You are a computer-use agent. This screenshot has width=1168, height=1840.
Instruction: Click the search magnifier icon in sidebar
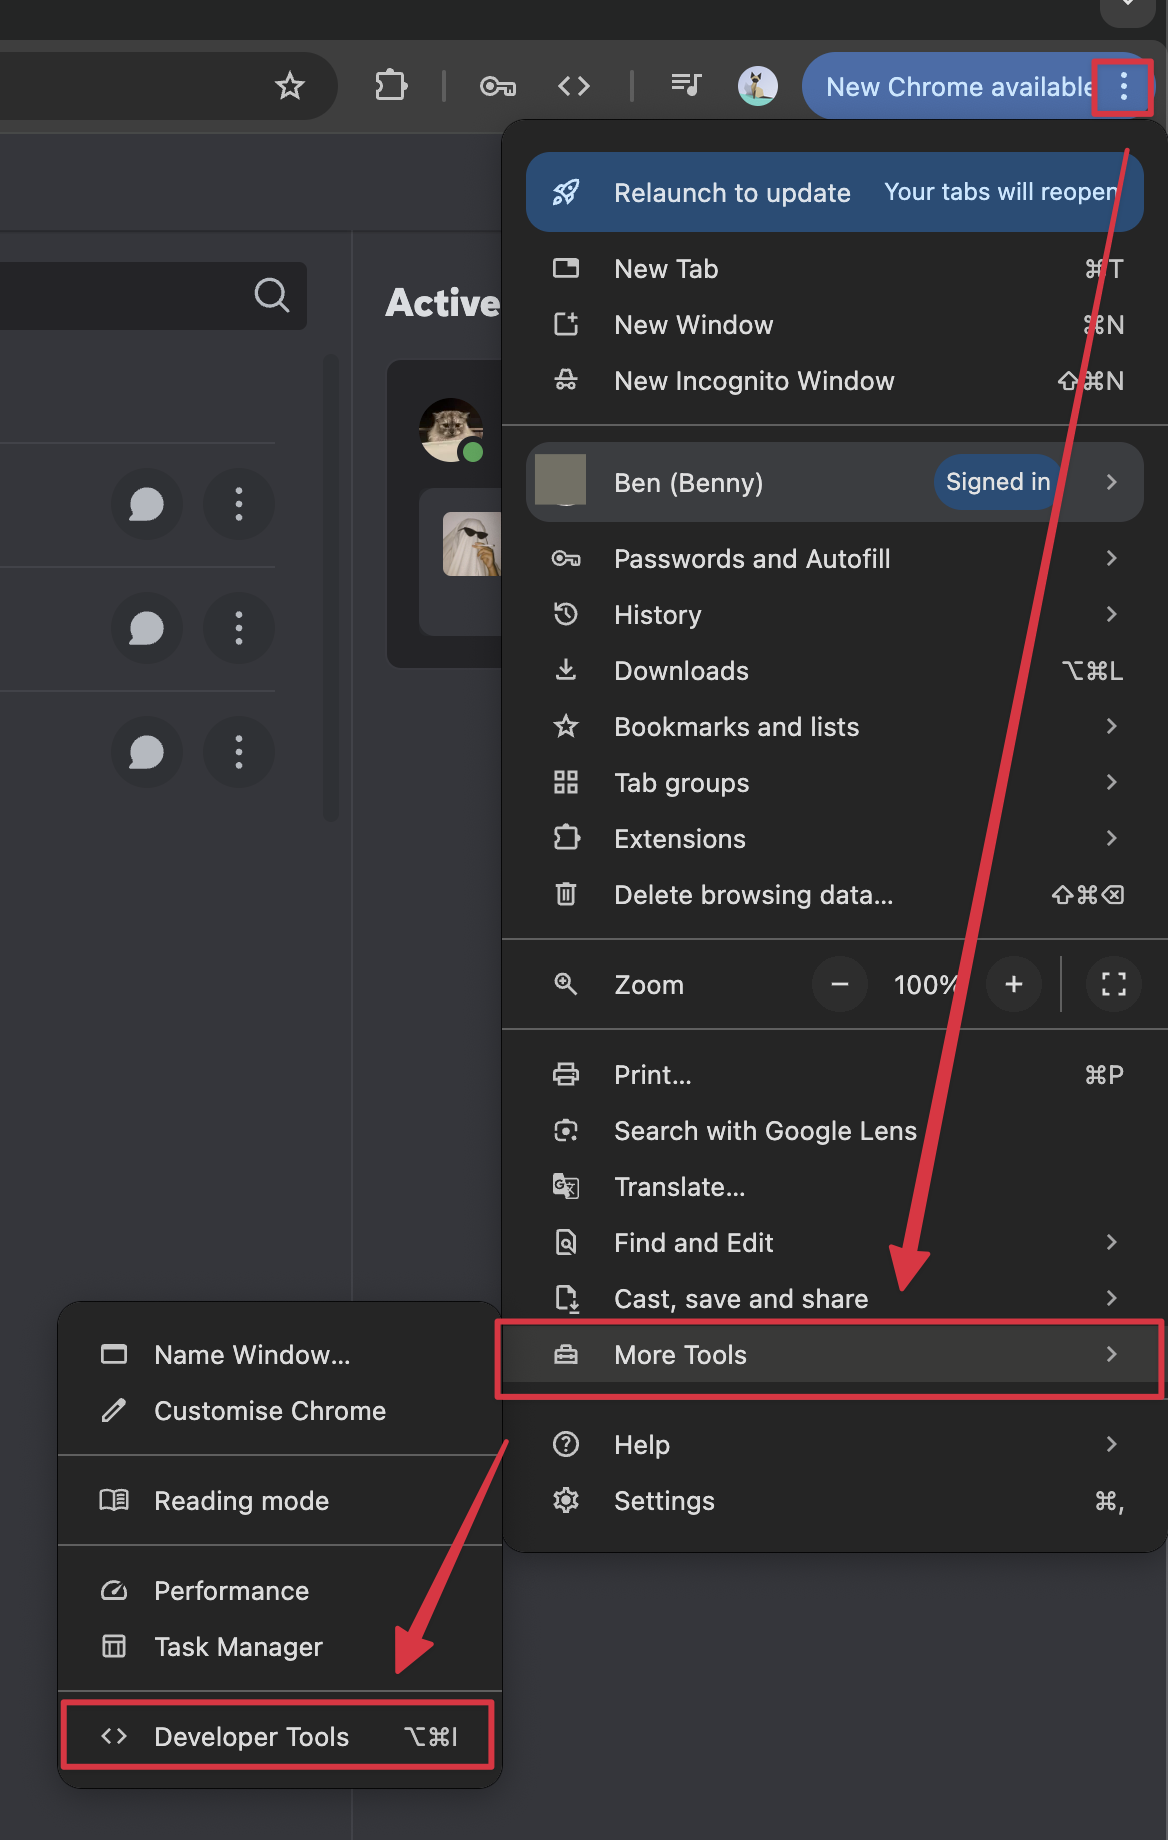pyautogui.click(x=271, y=295)
